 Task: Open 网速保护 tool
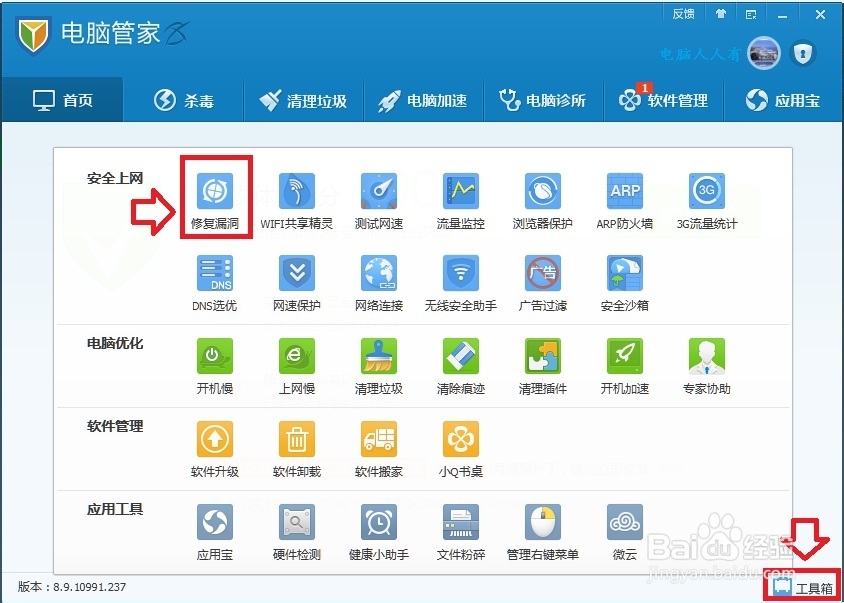click(297, 283)
